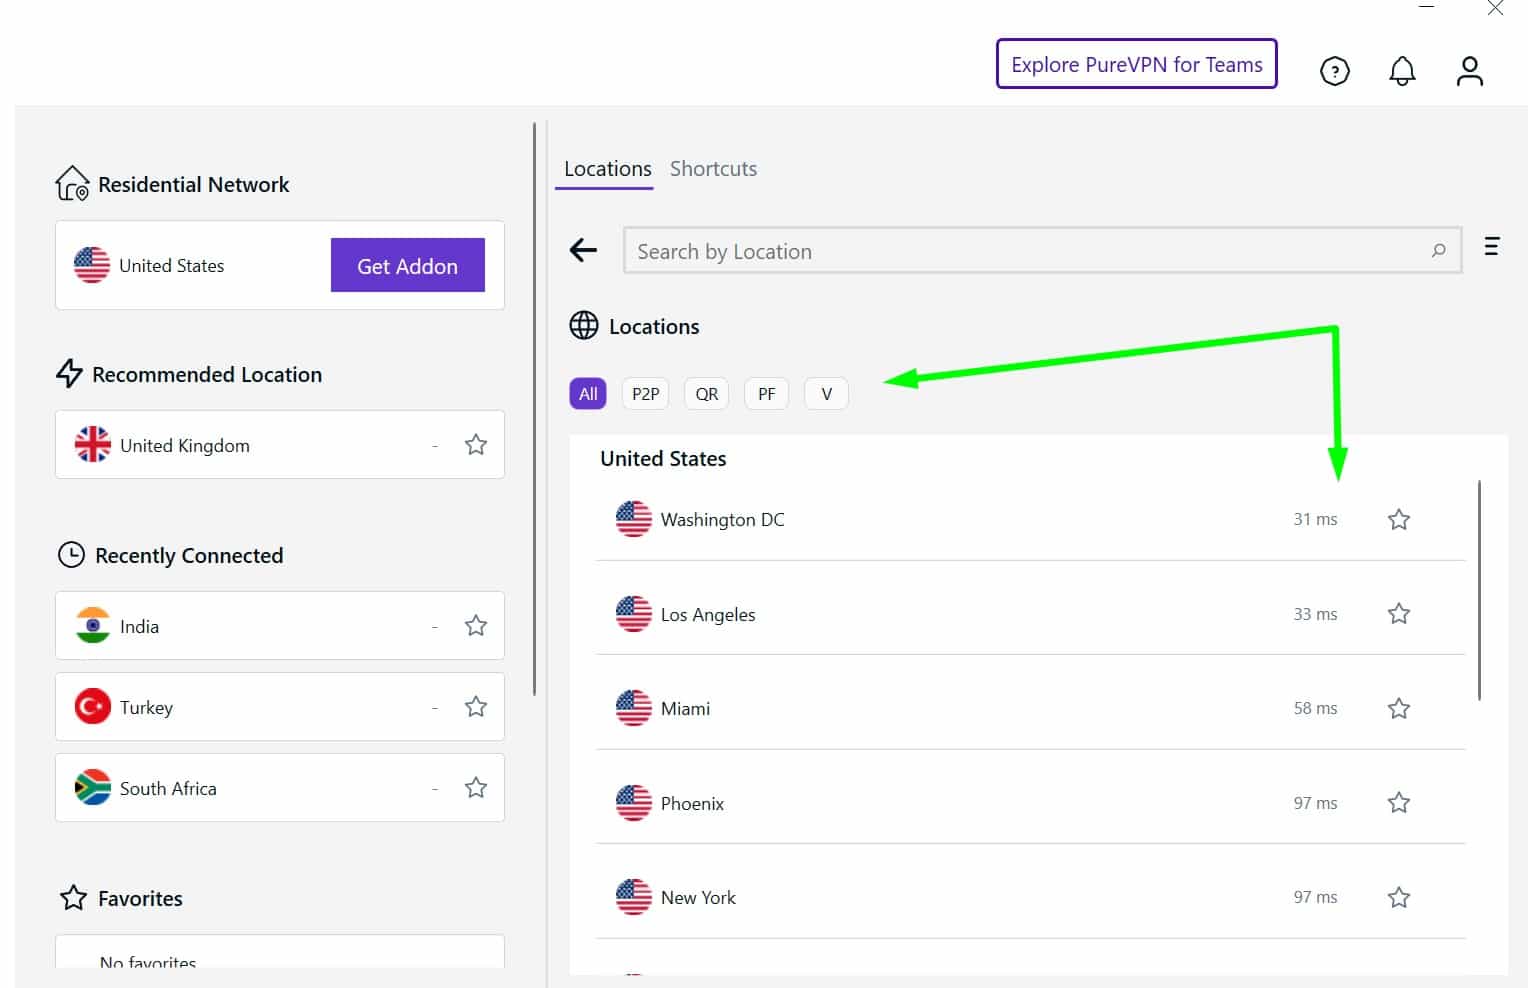Select the All filter chip

pos(588,394)
